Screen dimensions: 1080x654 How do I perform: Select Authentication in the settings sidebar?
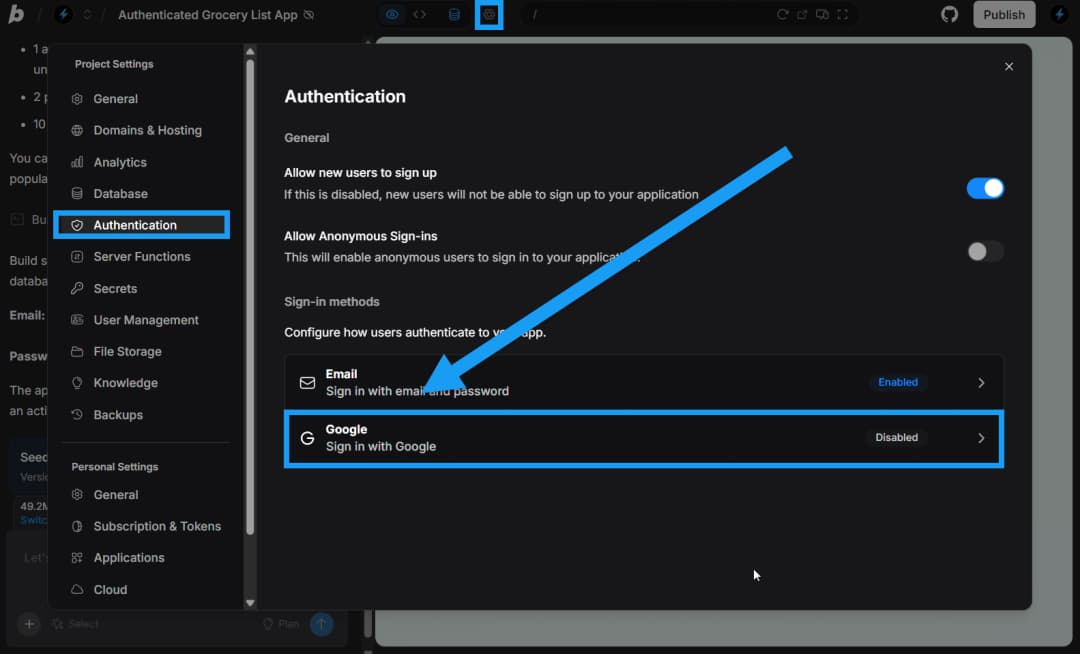point(141,225)
